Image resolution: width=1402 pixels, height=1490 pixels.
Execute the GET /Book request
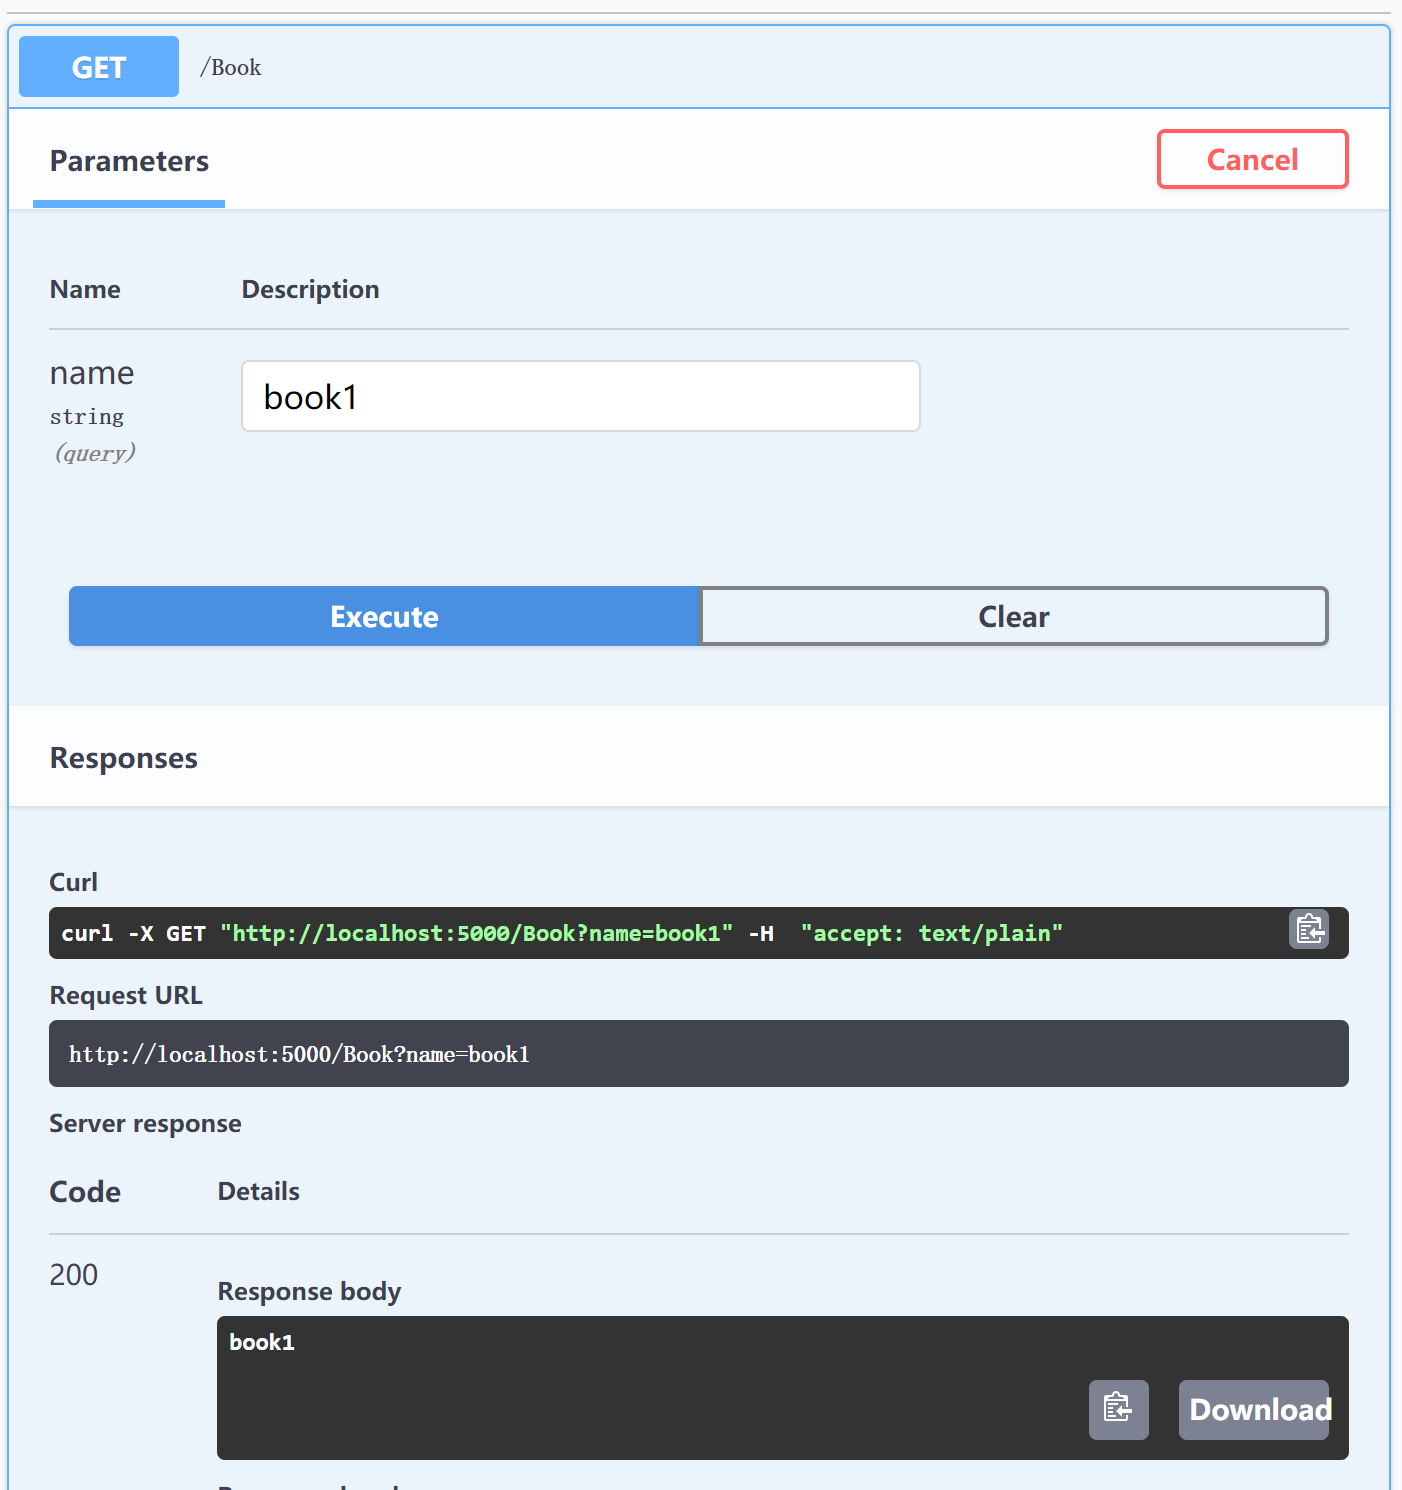tap(384, 616)
